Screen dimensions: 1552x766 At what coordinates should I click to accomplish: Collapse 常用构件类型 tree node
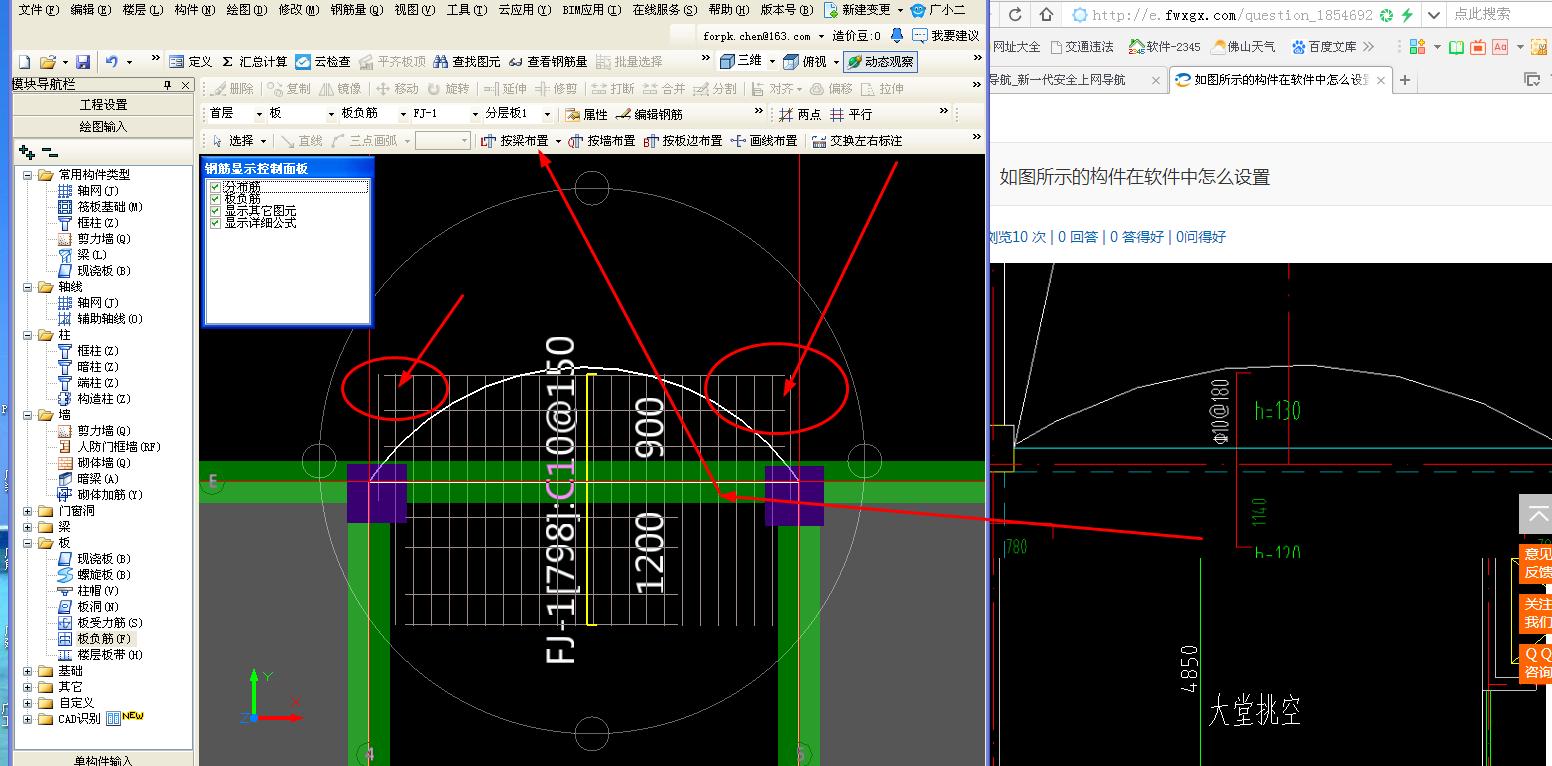tap(28, 175)
